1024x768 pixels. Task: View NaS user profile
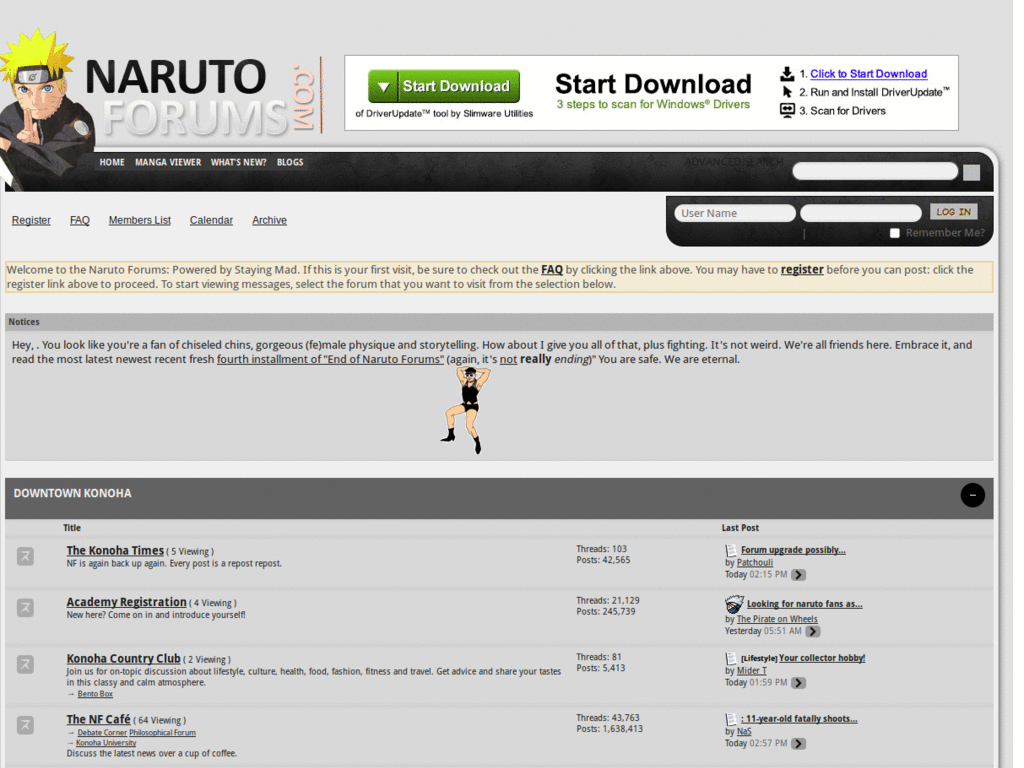tap(744, 732)
